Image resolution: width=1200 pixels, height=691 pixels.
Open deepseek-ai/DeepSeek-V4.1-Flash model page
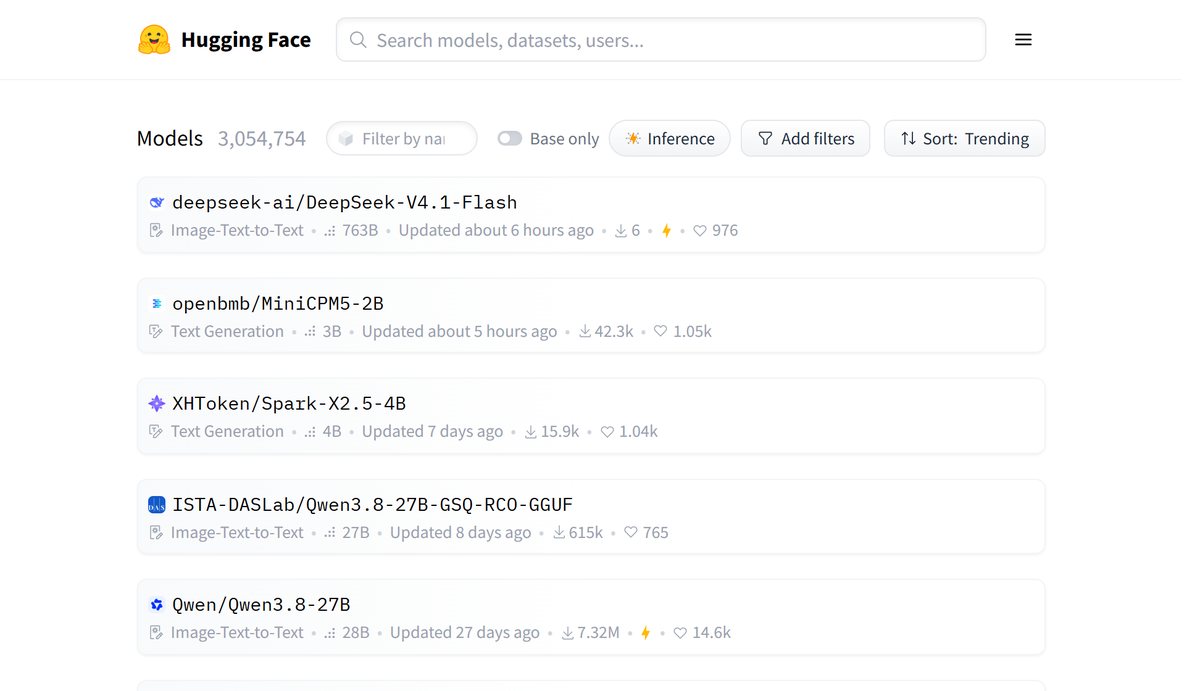pos(344,203)
